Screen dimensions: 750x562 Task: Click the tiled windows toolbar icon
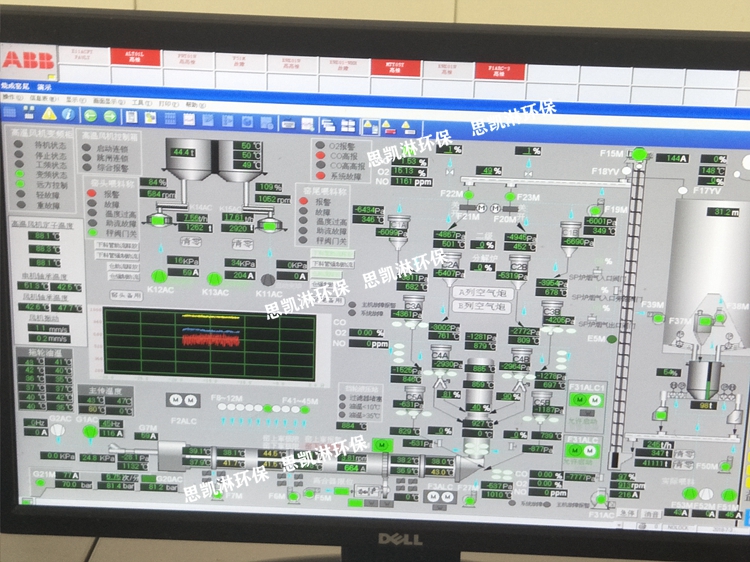[348, 126]
